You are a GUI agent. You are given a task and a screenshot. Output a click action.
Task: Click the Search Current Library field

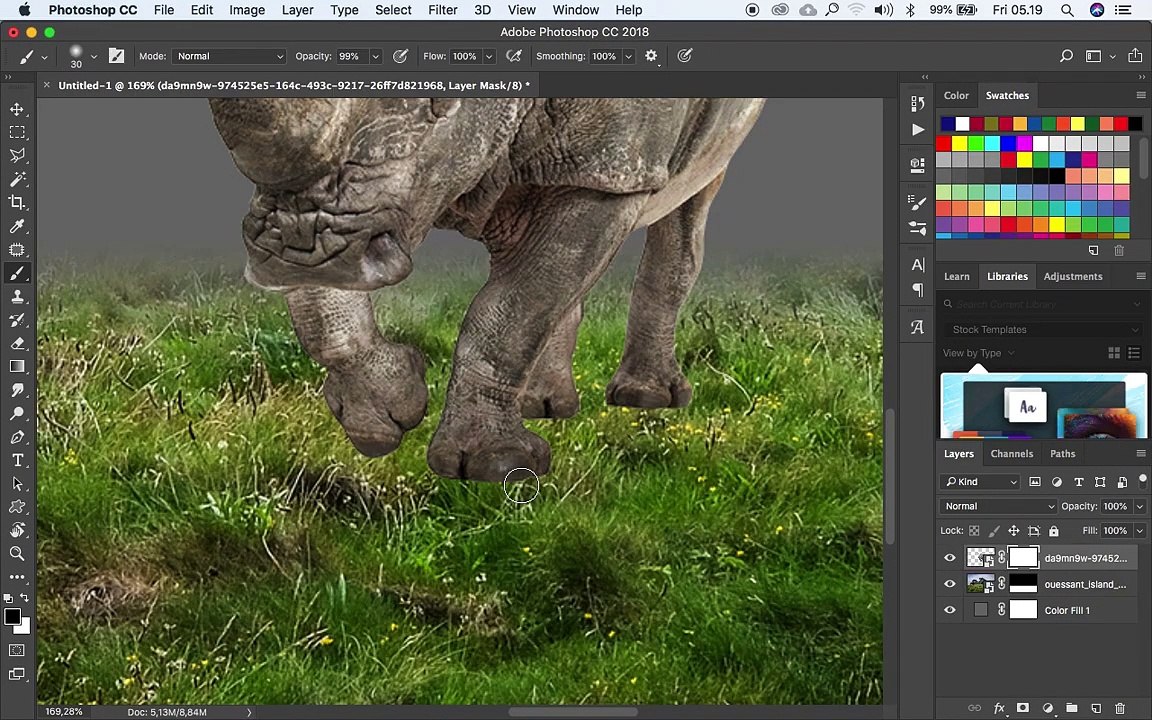pos(1043,304)
